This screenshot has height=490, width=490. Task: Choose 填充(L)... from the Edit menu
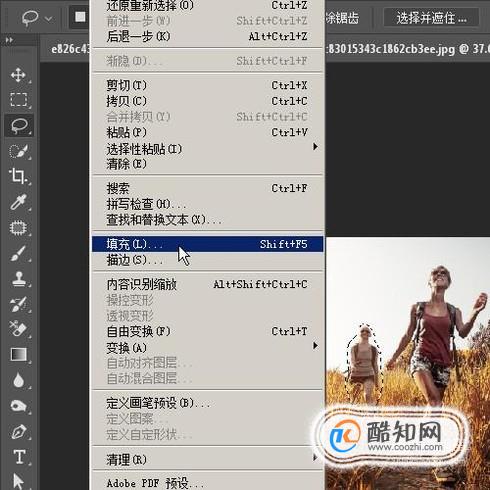(207, 244)
